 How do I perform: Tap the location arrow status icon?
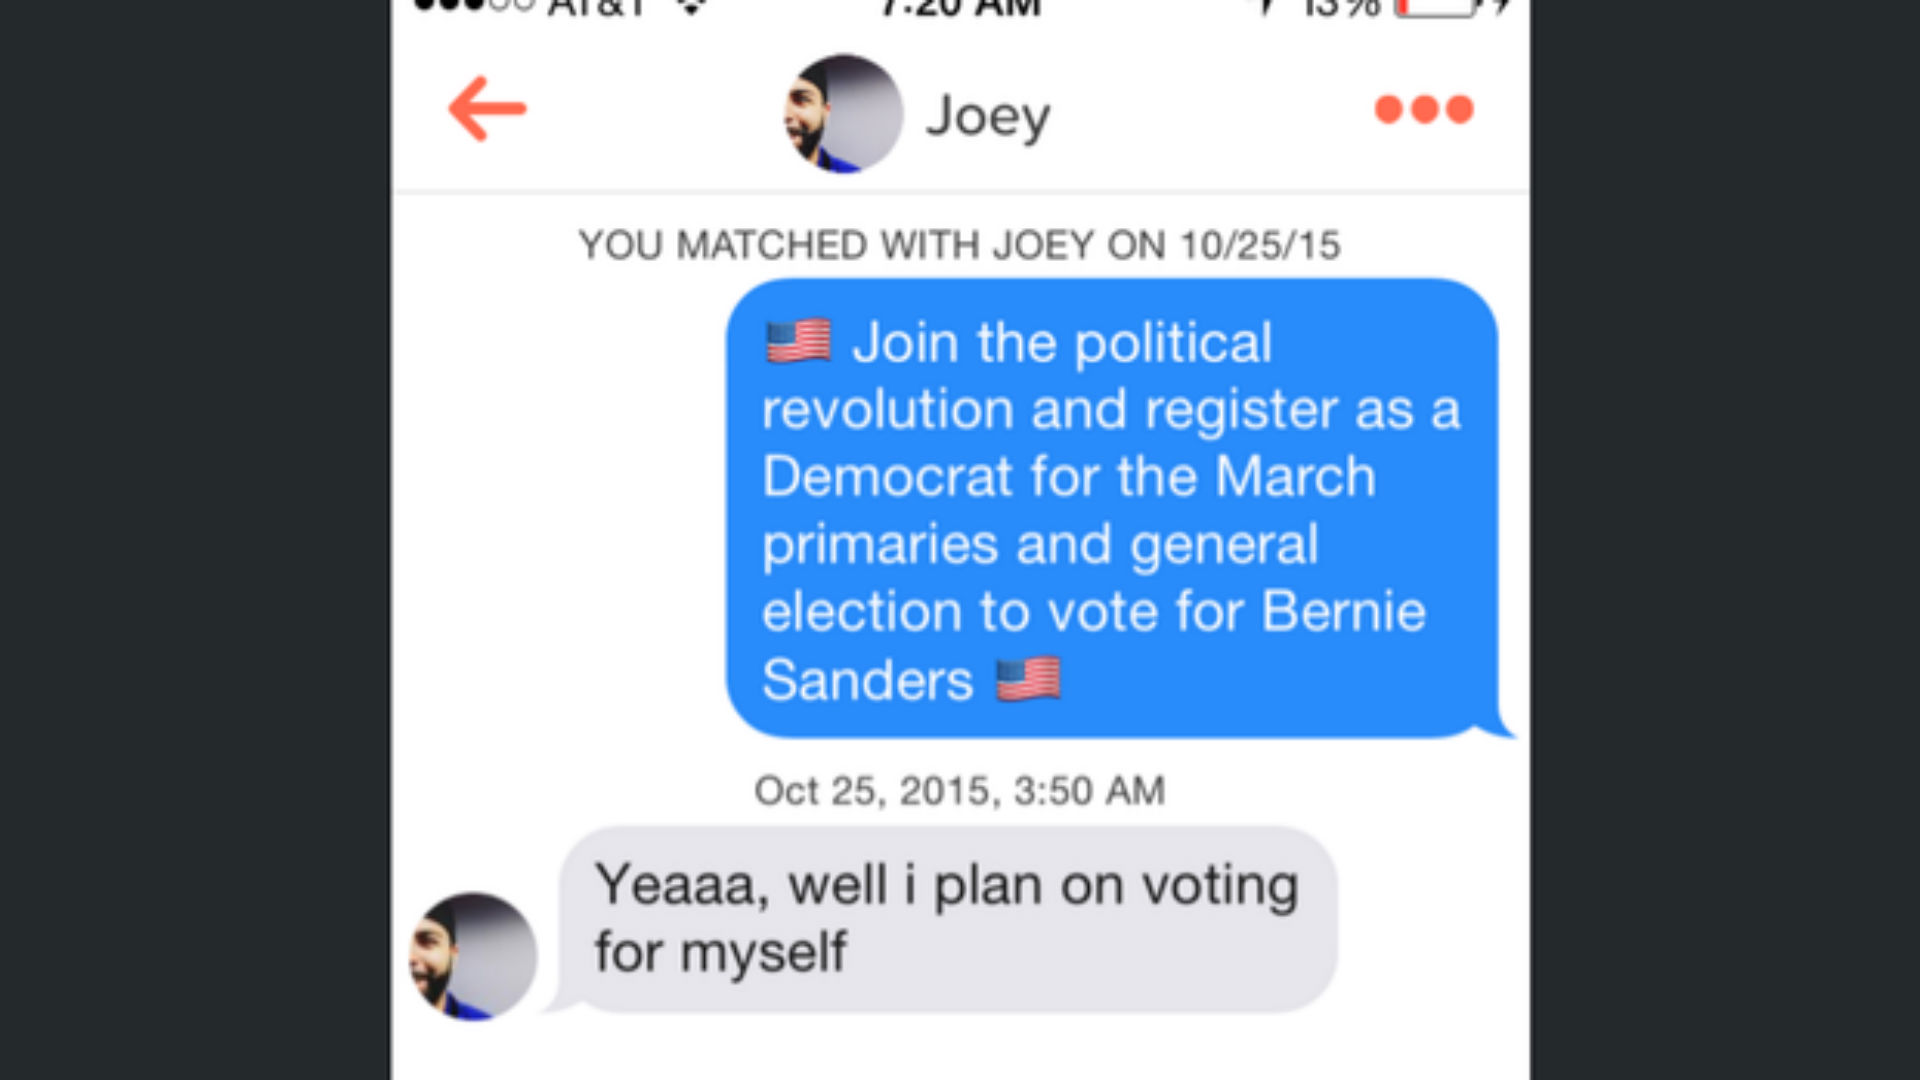pyautogui.click(x=1266, y=6)
